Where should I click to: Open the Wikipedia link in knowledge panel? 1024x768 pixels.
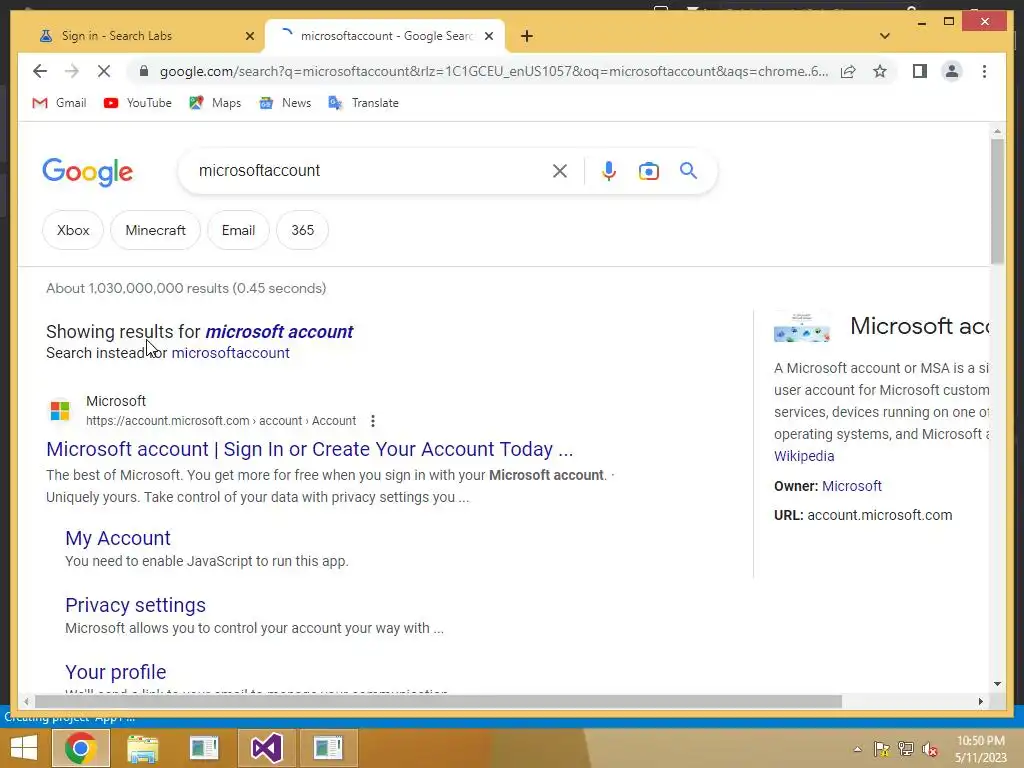click(x=804, y=456)
